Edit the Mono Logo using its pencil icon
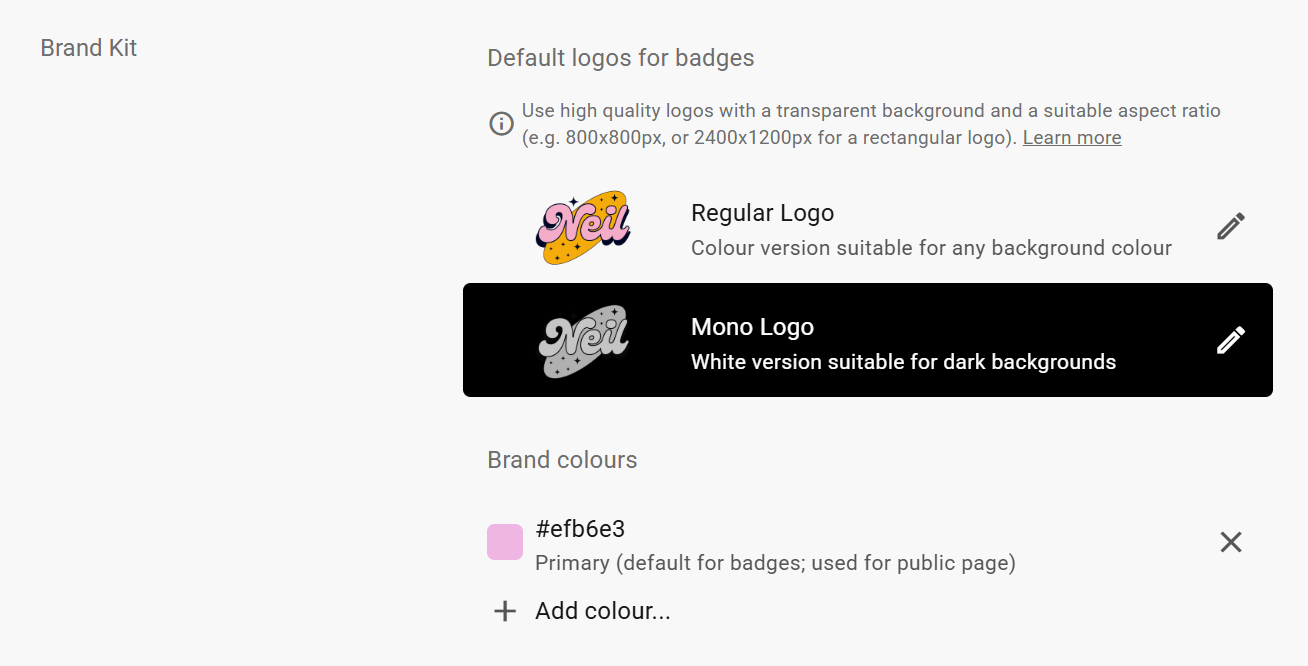Image resolution: width=1308 pixels, height=666 pixels. (x=1230, y=340)
